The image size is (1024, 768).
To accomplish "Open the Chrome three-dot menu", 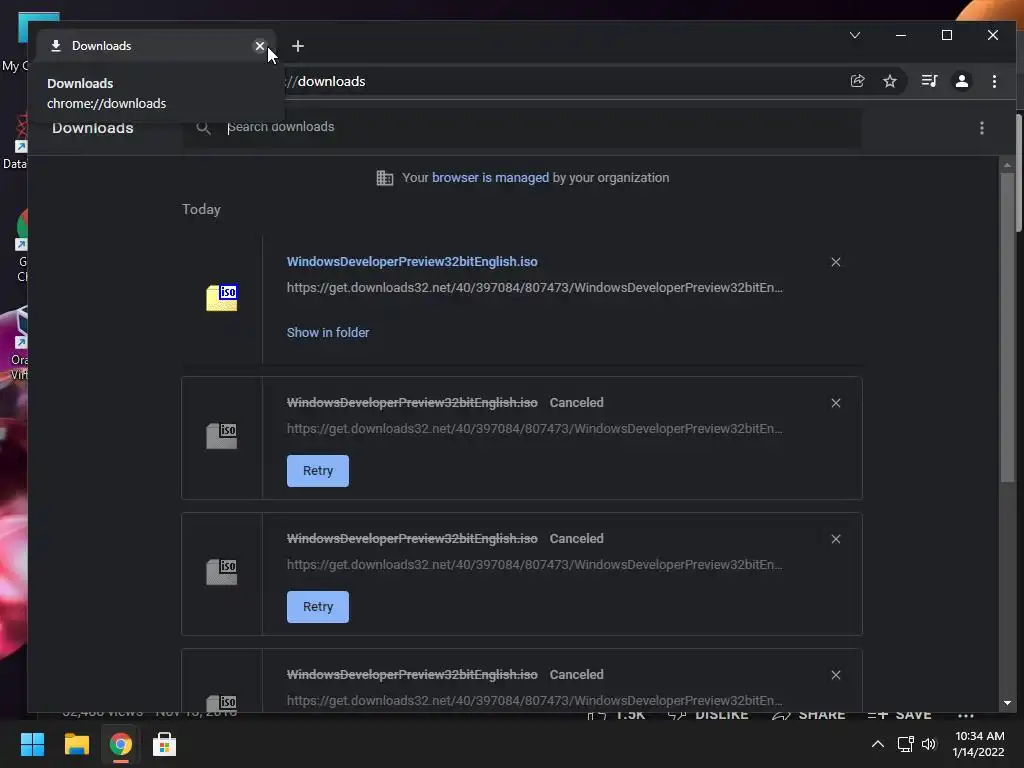I will click(x=994, y=81).
